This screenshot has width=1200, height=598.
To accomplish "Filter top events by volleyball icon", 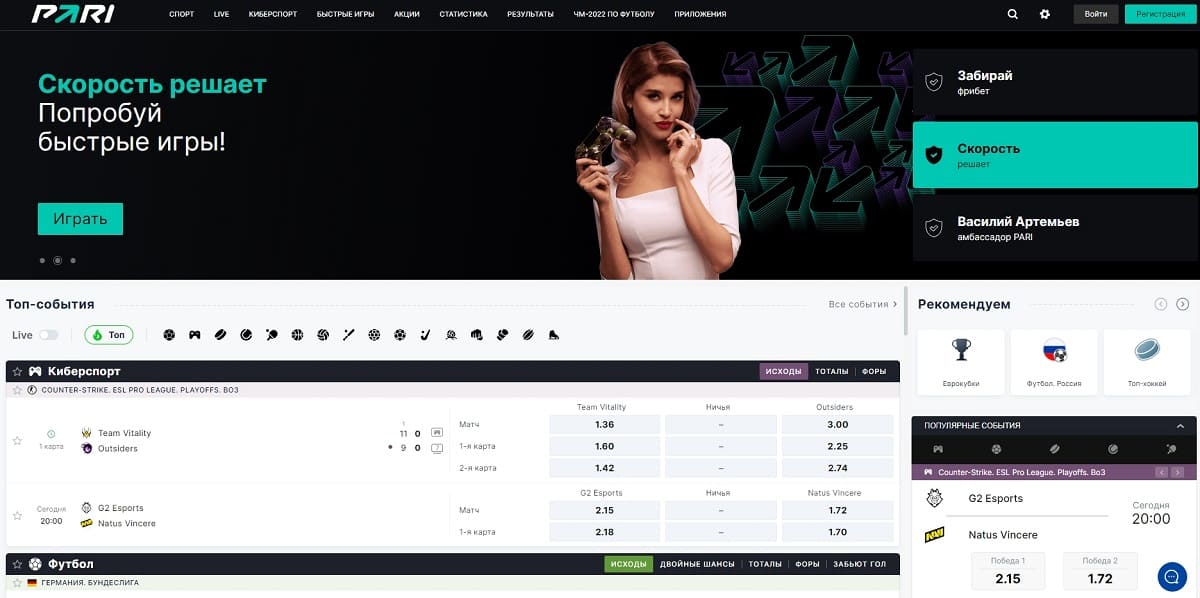I will click(x=323, y=335).
